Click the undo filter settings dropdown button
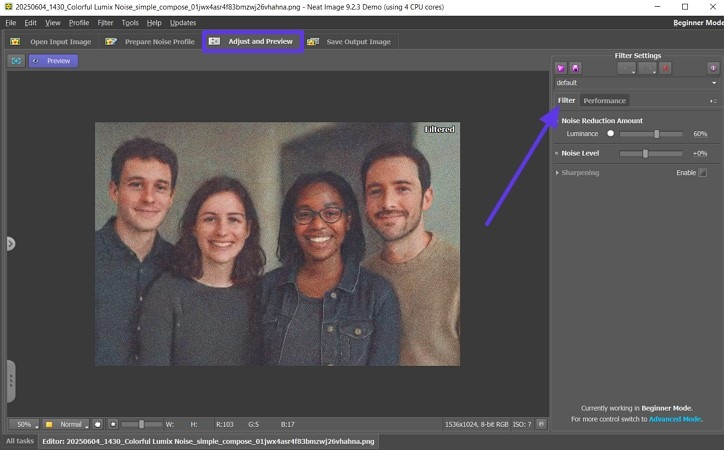The image size is (724, 450). [627, 68]
